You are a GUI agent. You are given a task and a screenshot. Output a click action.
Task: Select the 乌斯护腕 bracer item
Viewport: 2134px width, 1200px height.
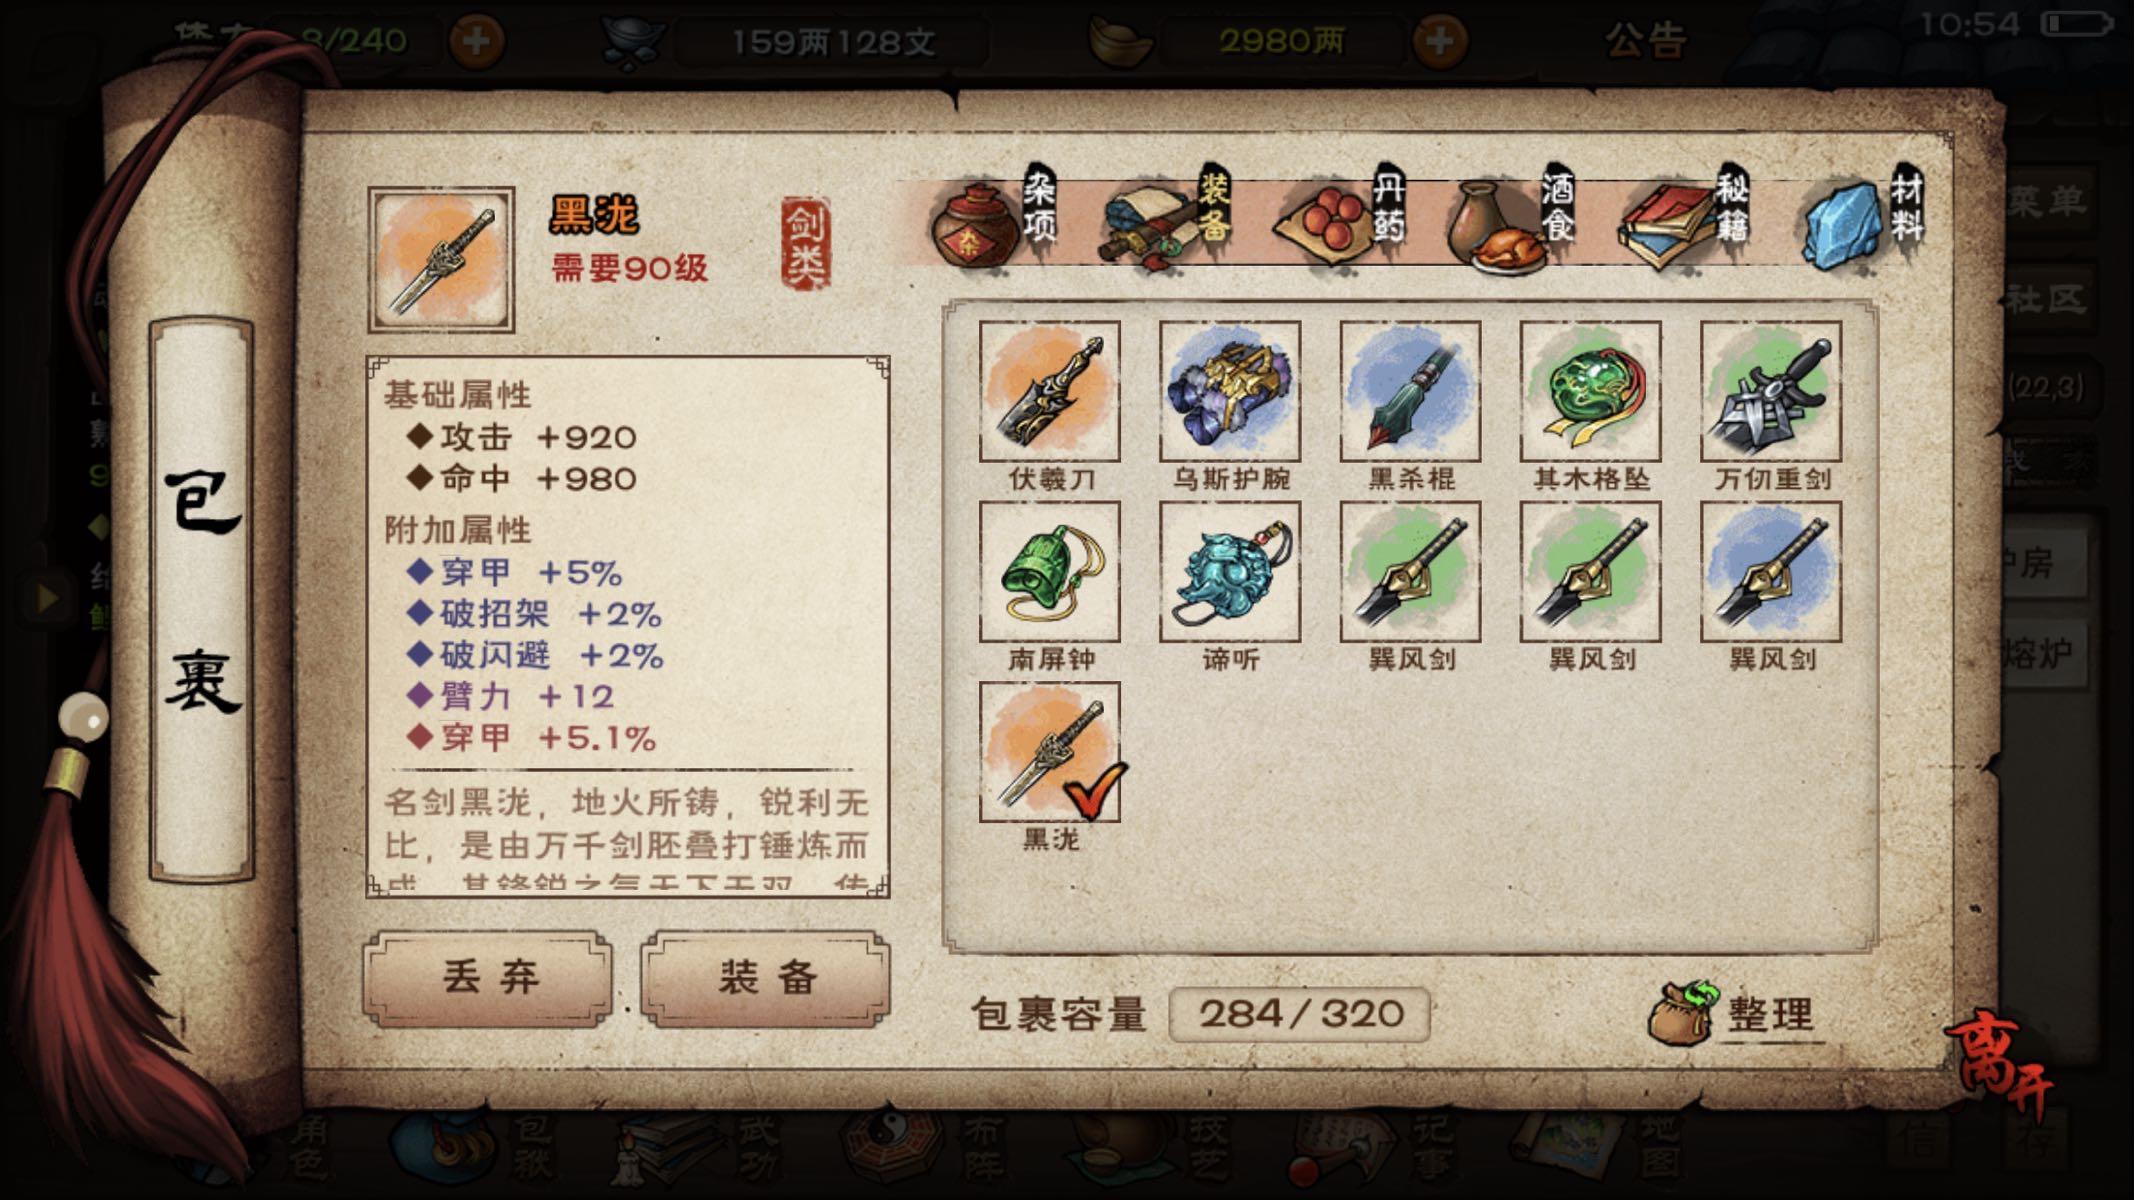pos(1230,391)
